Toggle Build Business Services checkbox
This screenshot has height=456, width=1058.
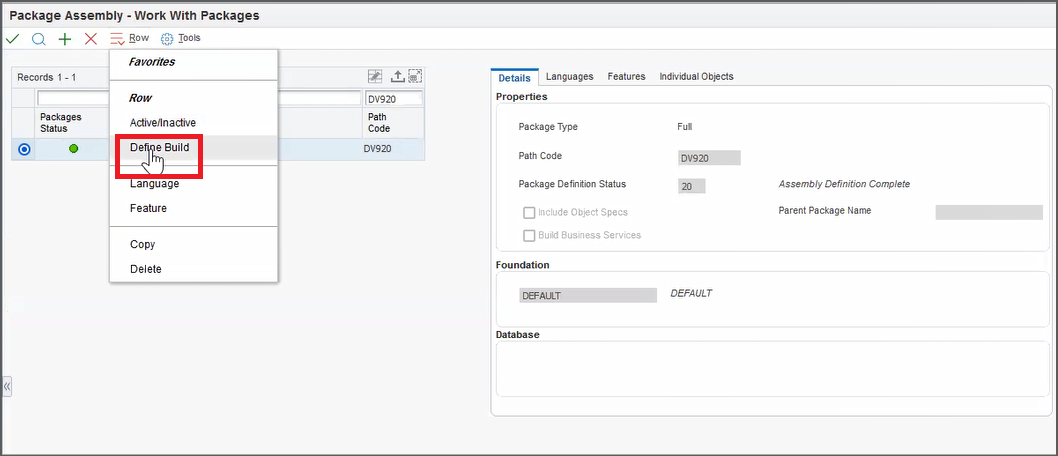tap(530, 235)
